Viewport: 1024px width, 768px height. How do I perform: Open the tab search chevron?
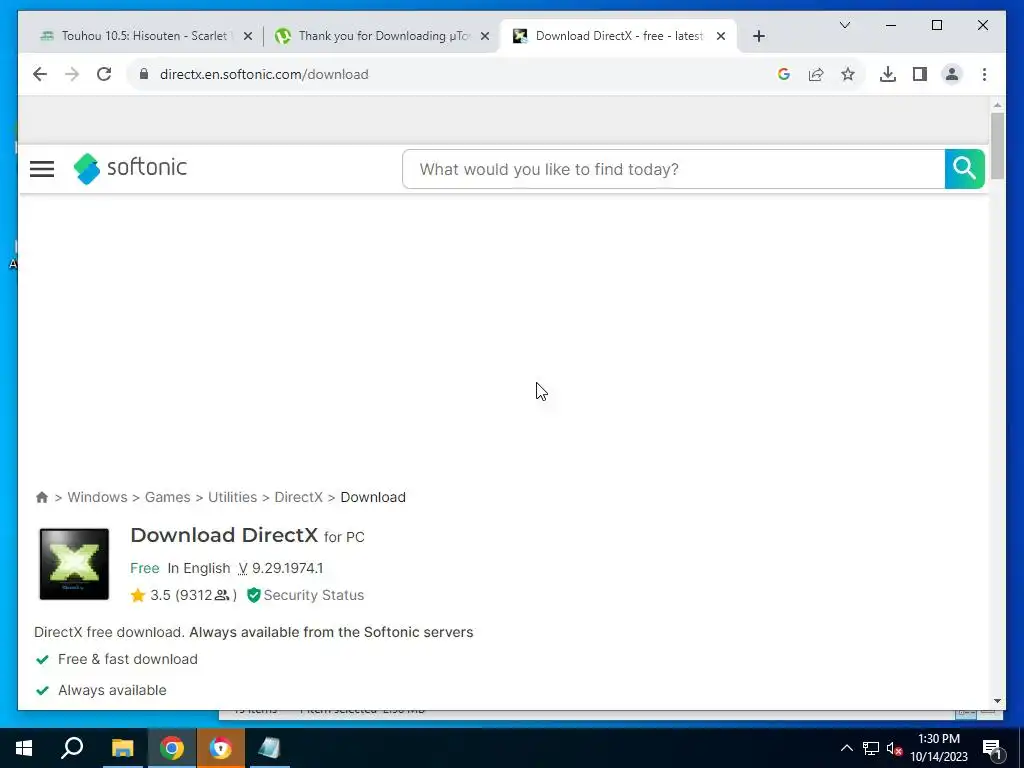click(x=844, y=25)
